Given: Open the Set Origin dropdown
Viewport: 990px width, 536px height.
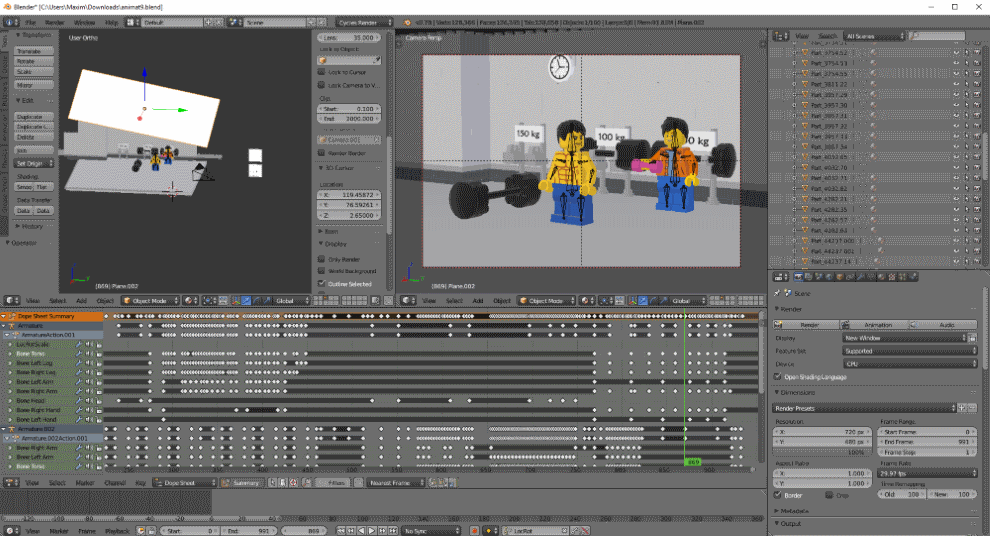Looking at the screenshot, I should [x=30, y=162].
